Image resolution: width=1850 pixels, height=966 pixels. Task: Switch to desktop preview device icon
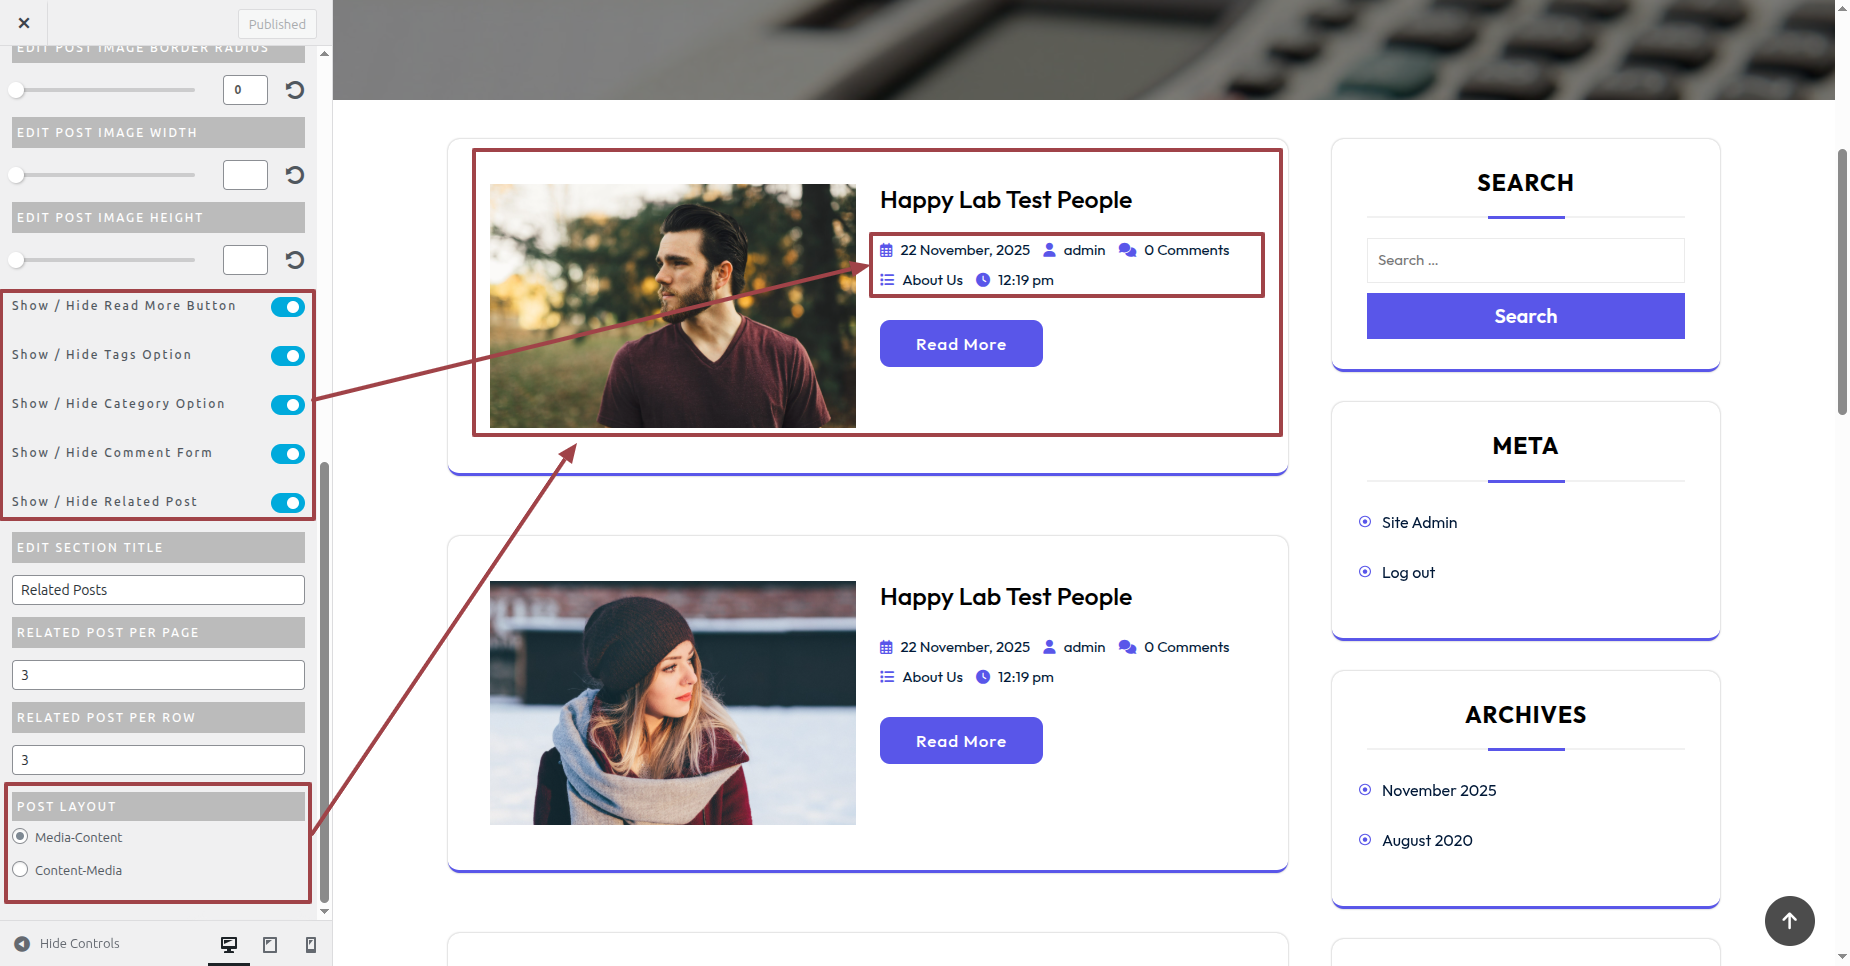[229, 944]
